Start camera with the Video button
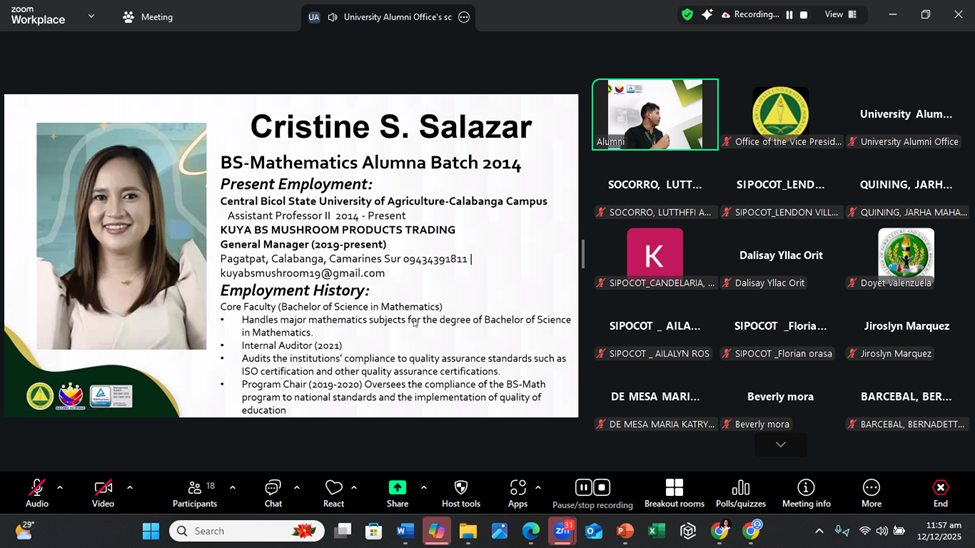975x548 pixels. coord(103,490)
